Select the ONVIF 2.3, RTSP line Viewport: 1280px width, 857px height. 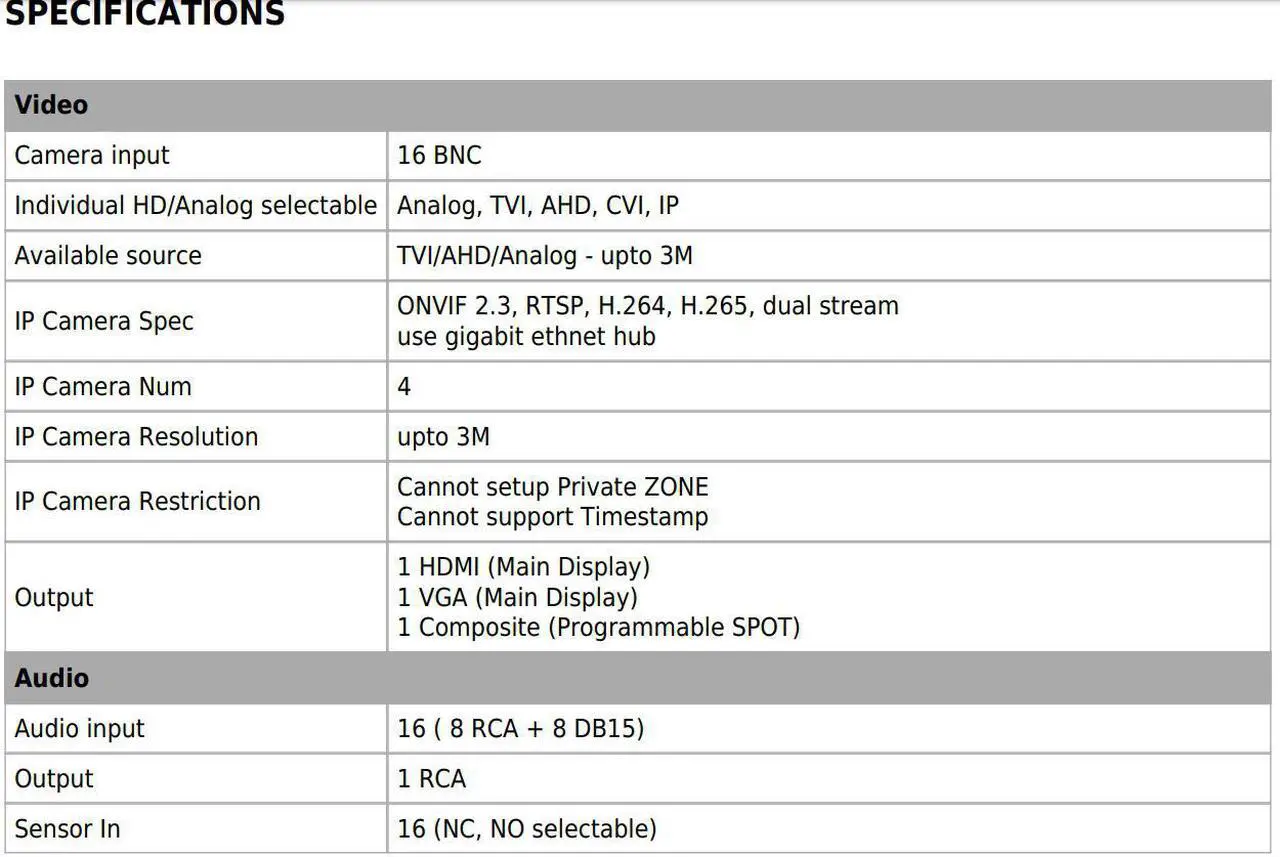pyautogui.click(x=648, y=306)
